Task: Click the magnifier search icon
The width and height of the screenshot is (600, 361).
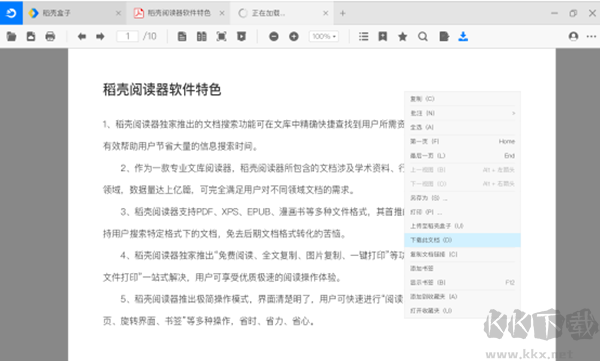Action: click(423, 36)
